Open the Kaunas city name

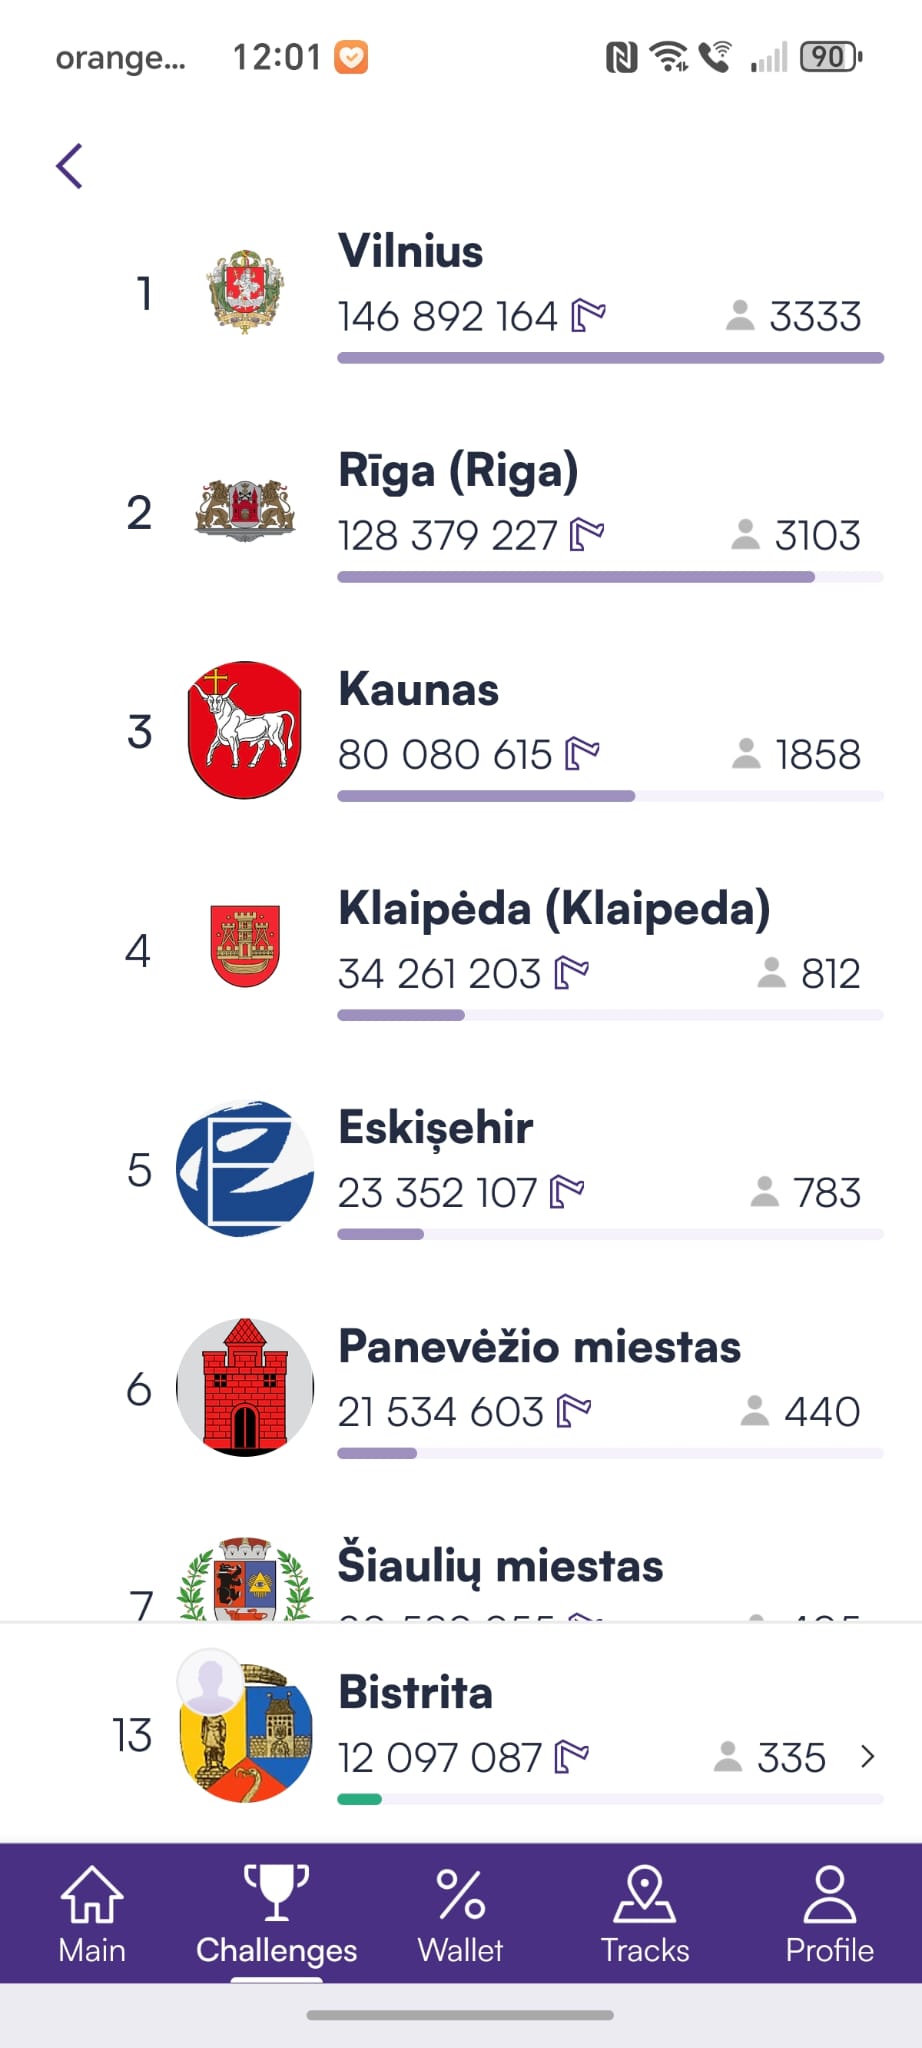418,690
